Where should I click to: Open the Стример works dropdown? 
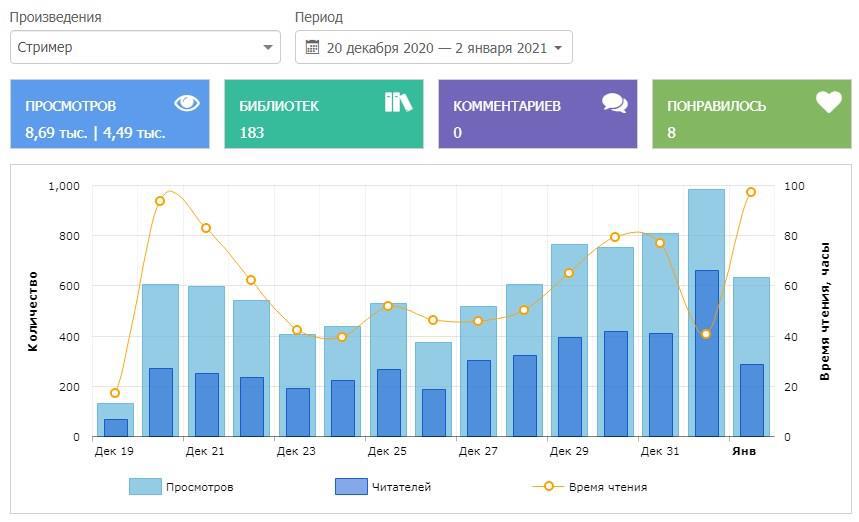[145, 47]
